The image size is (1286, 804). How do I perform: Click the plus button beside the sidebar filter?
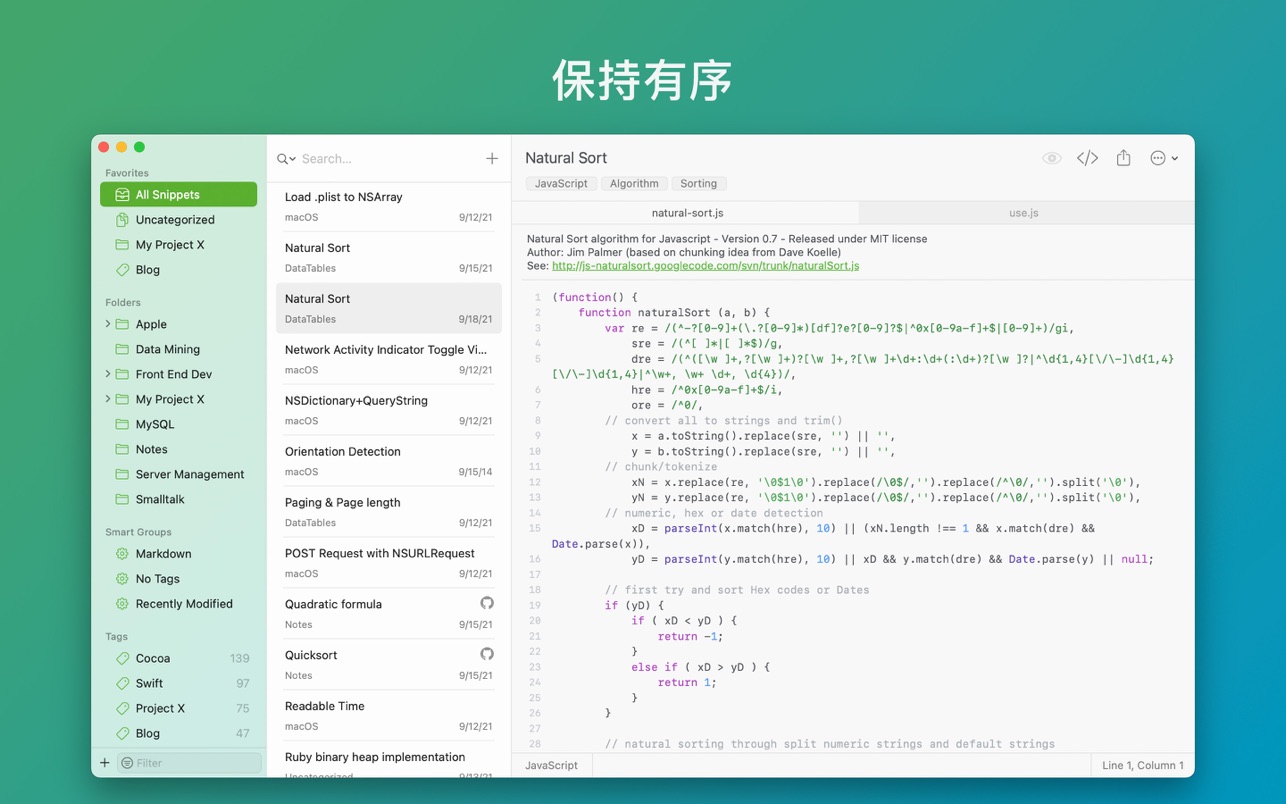(x=105, y=763)
